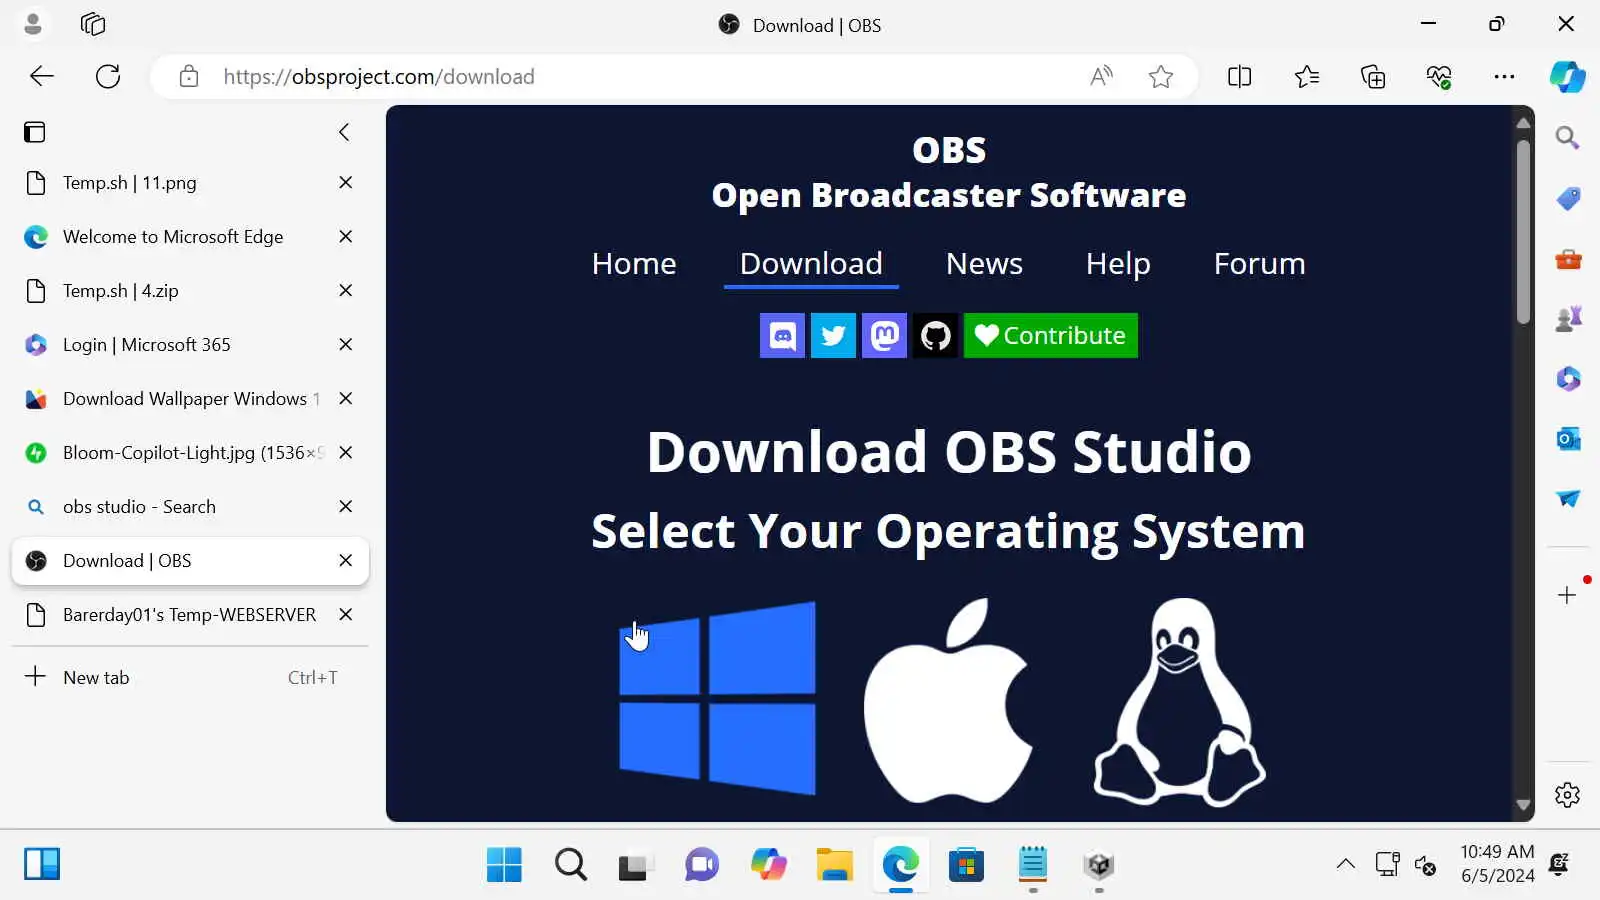This screenshot has height=900, width=1600.
Task: Customize sidebar with plus button
Action: pyautogui.click(x=1567, y=595)
